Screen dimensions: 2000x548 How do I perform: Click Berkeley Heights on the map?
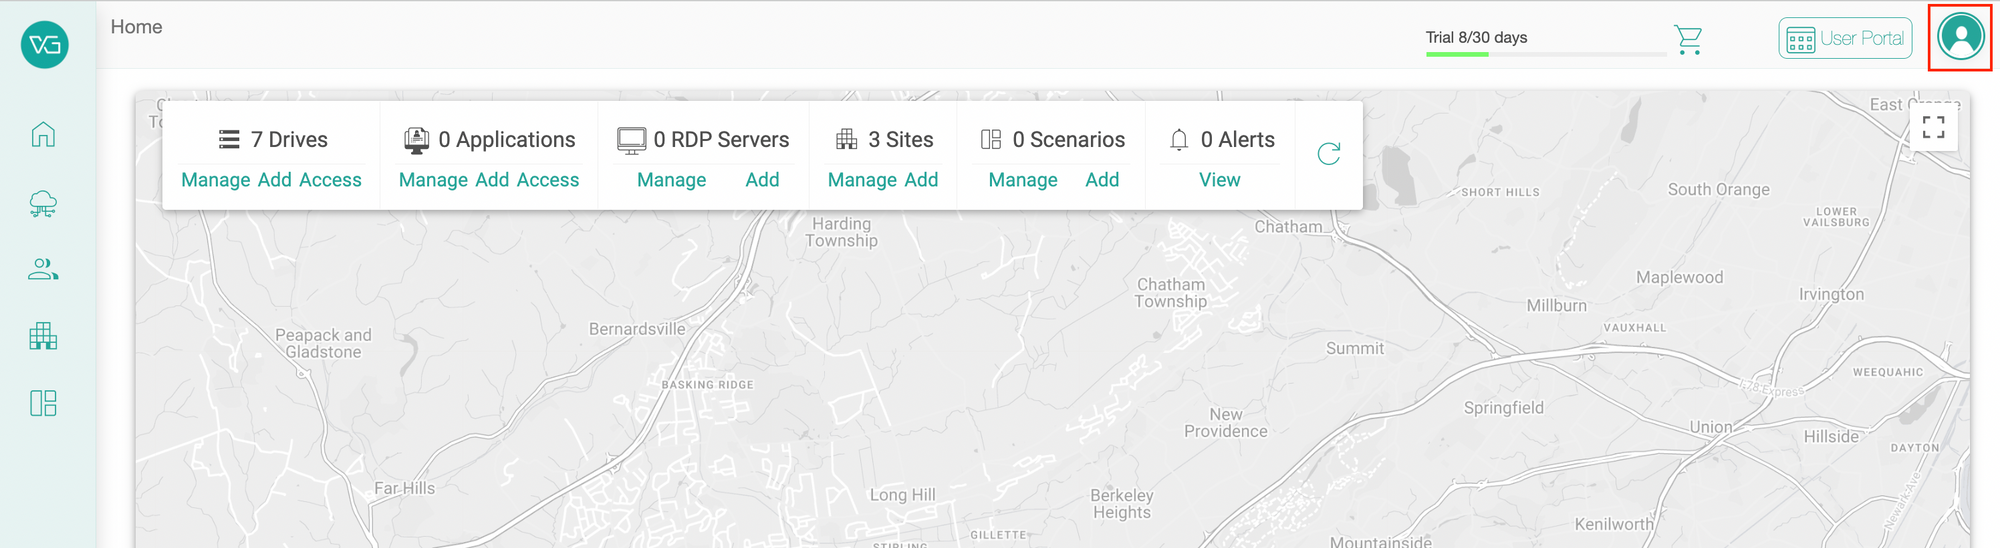(x=1122, y=504)
